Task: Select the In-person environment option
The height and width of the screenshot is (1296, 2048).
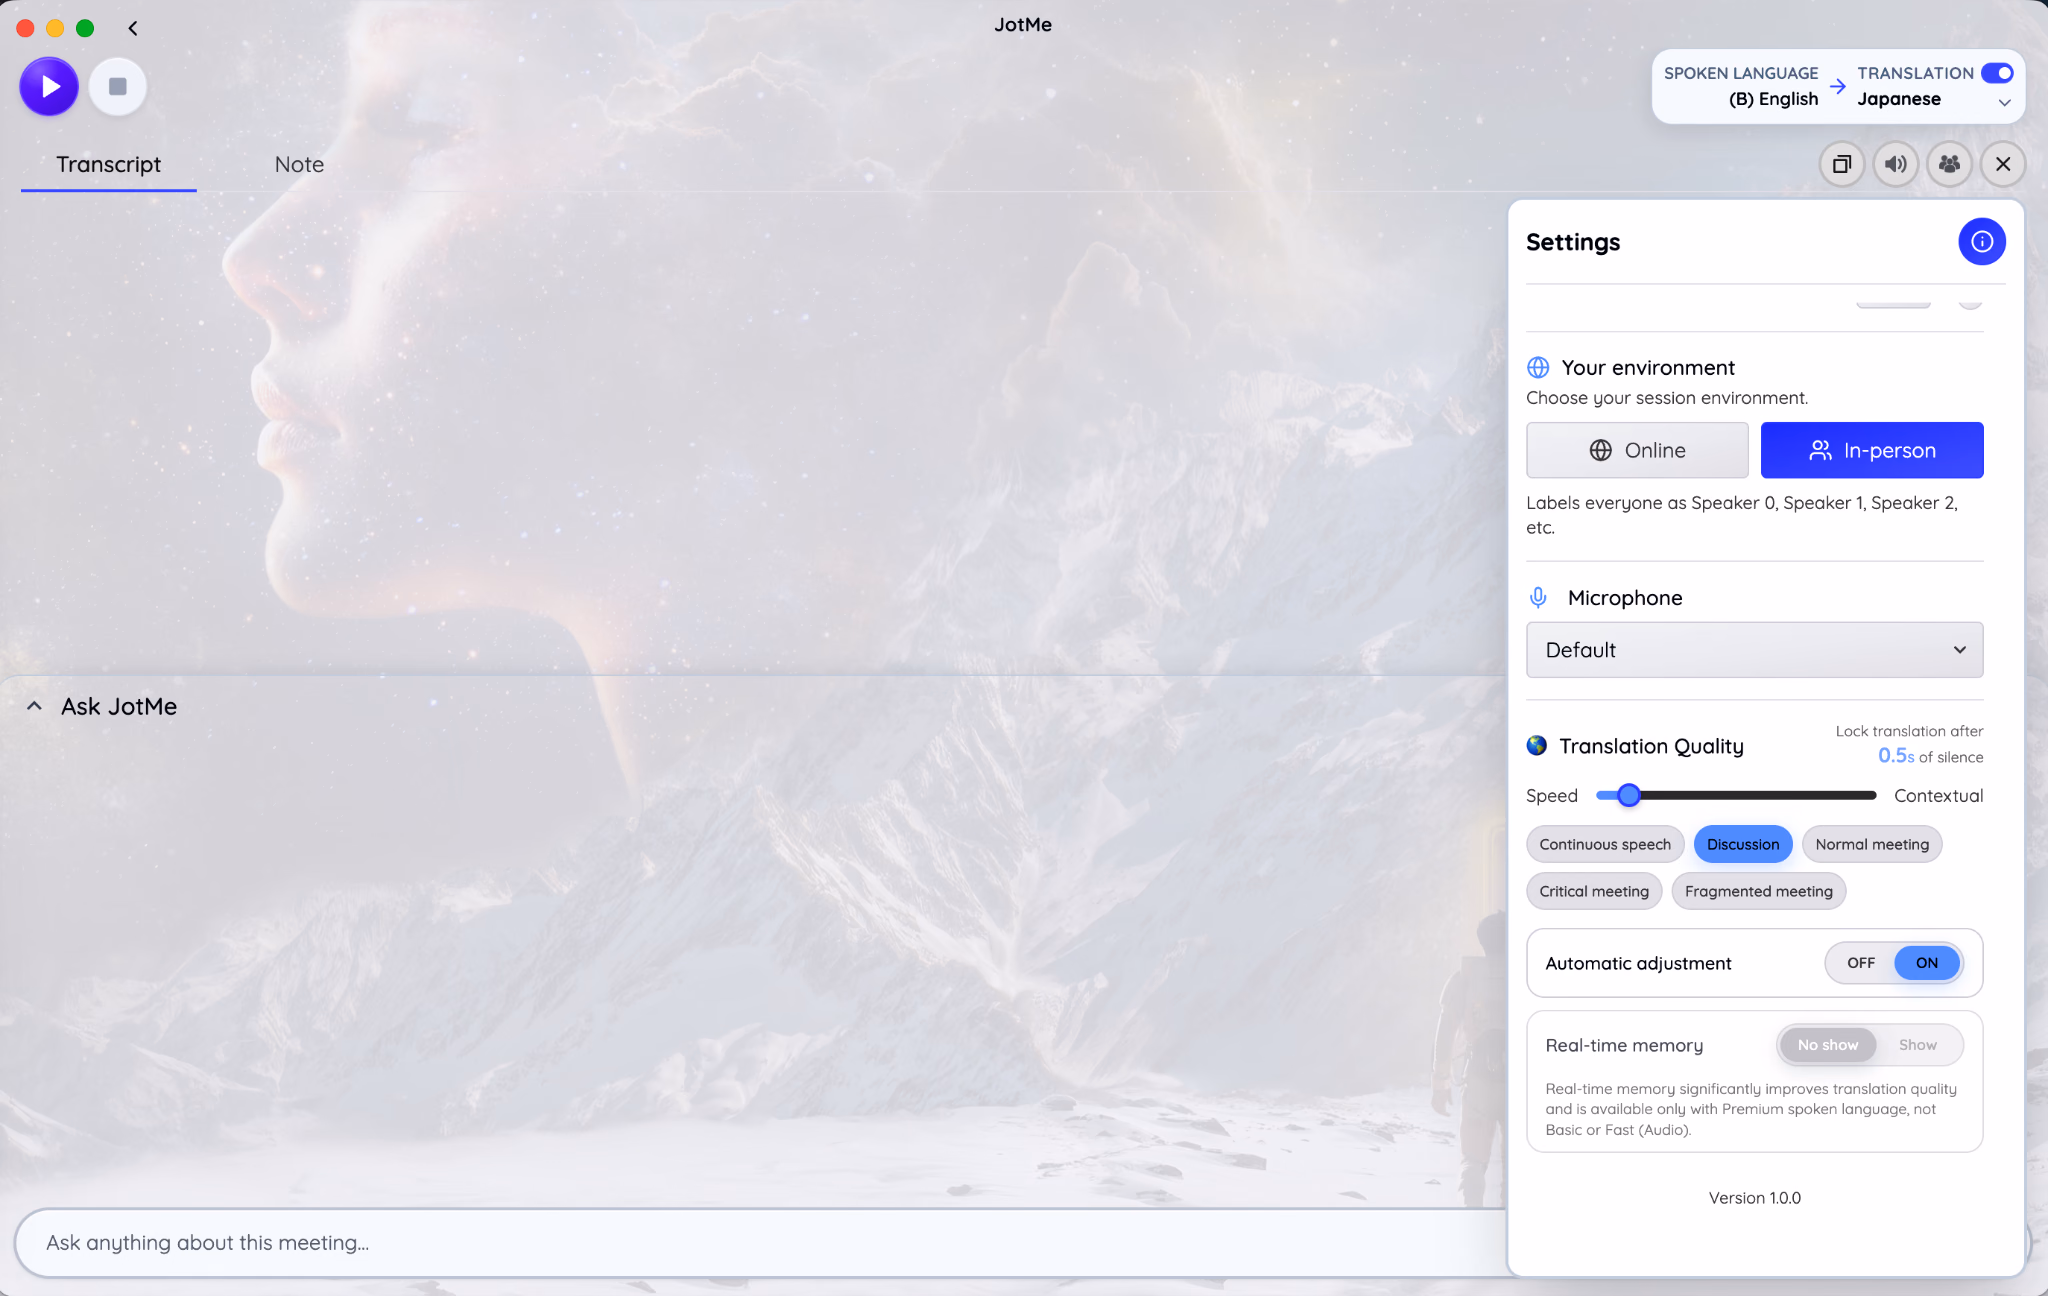Action: pyautogui.click(x=1872, y=450)
